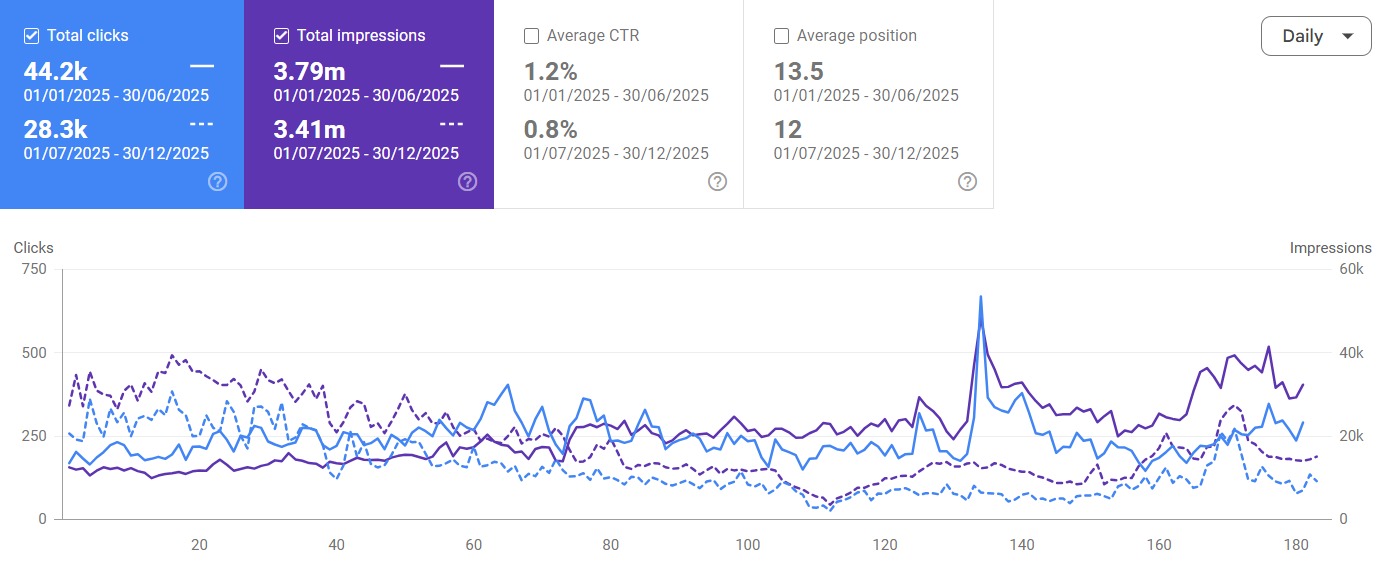Tick the Average position checkbox
Image resolution: width=1377 pixels, height=567 pixels.
pos(782,36)
